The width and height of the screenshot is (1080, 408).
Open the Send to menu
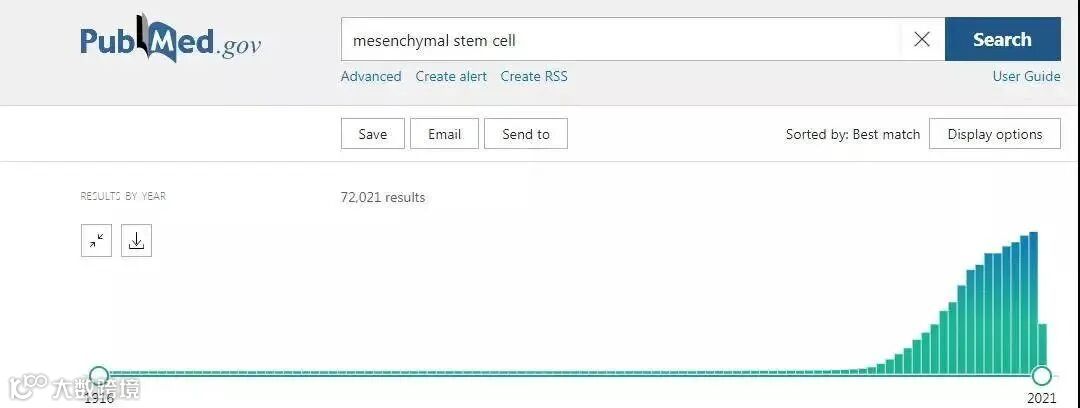[x=526, y=134]
